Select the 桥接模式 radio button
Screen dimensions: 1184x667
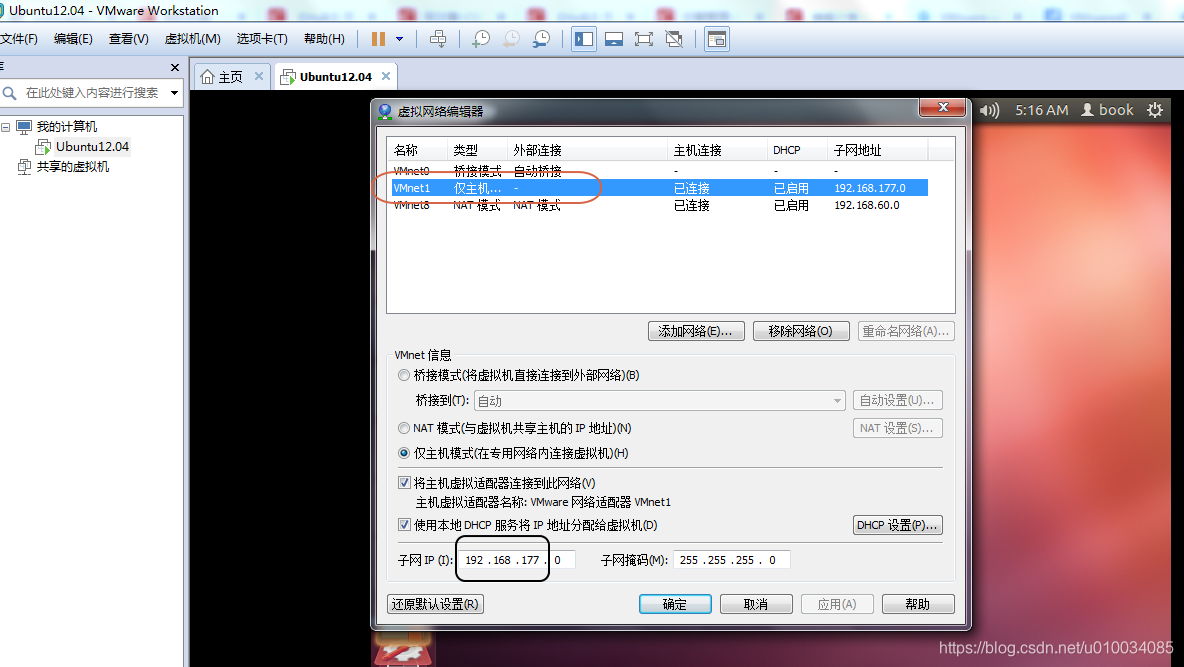click(x=404, y=375)
